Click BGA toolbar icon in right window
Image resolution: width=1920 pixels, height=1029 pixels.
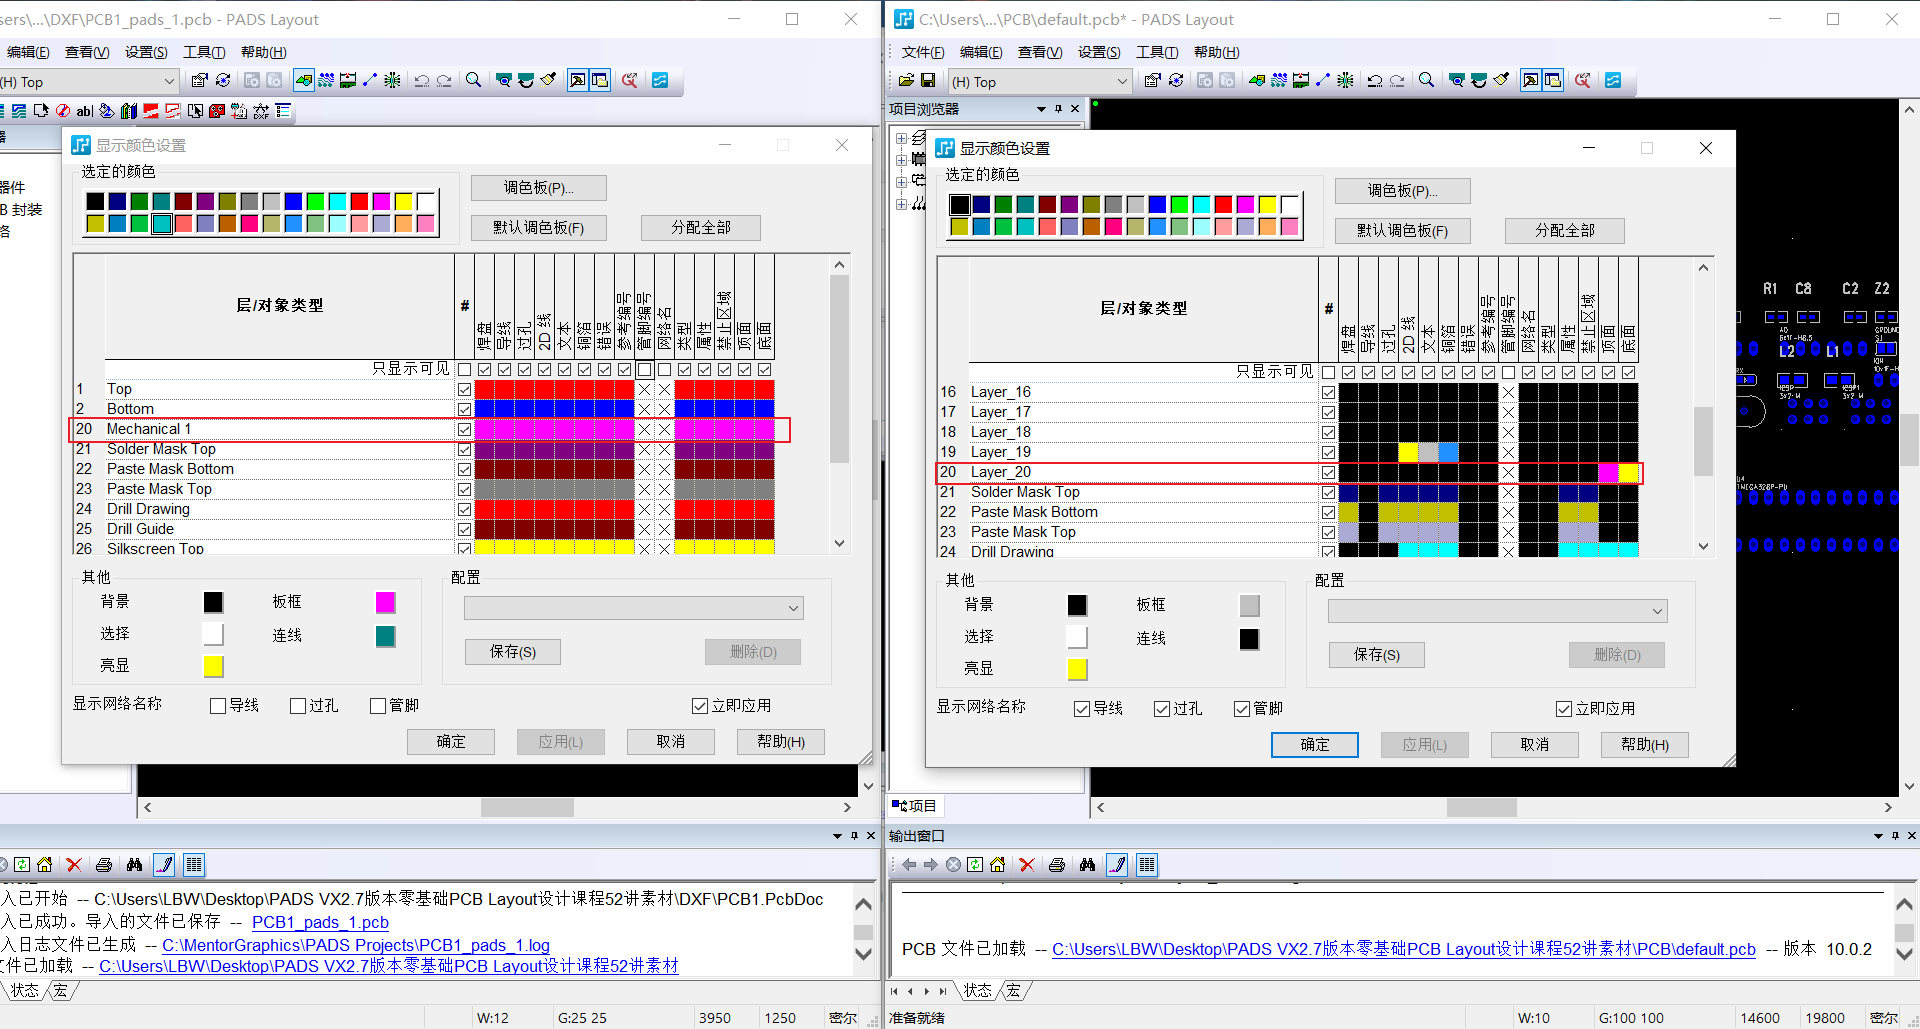pos(1345,81)
